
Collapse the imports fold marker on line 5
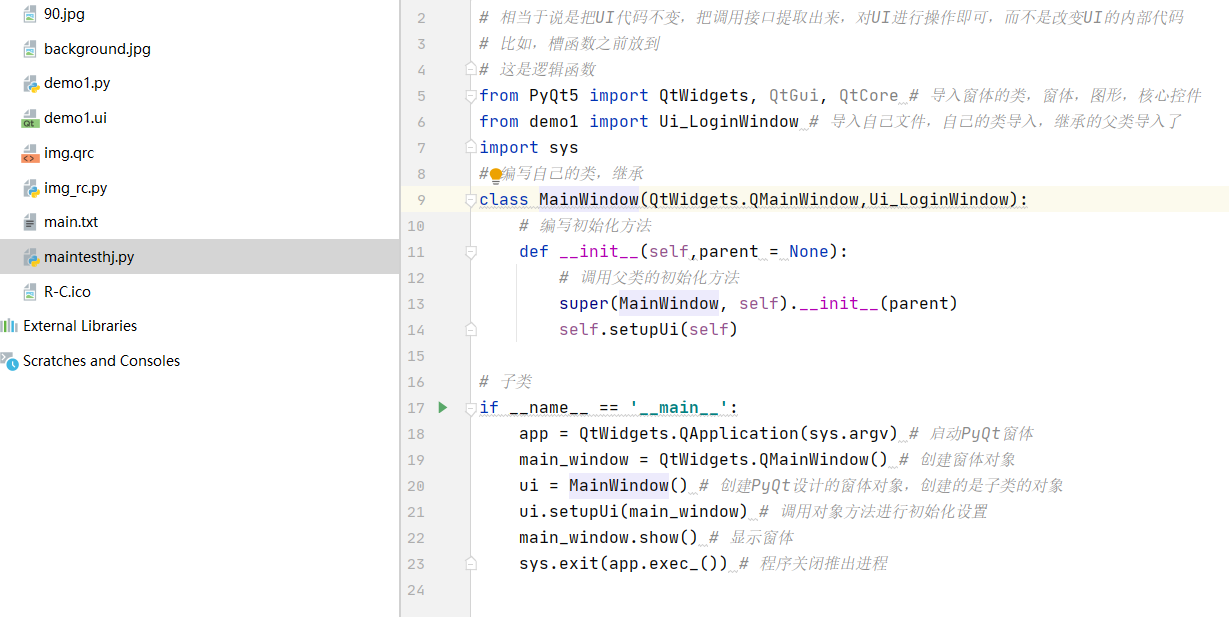[x=471, y=96]
